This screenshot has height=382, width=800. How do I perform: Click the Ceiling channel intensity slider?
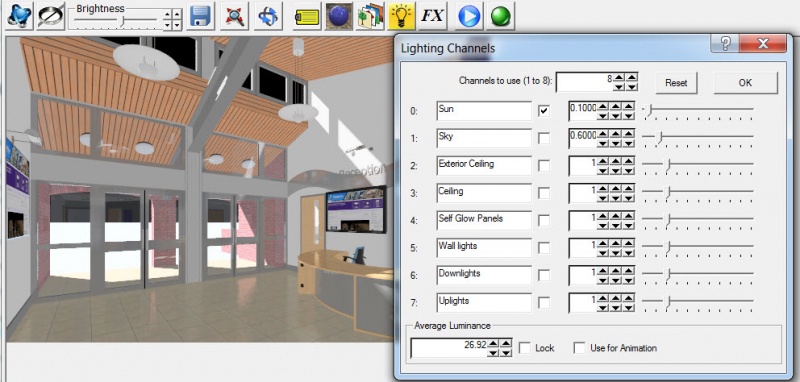click(697, 193)
